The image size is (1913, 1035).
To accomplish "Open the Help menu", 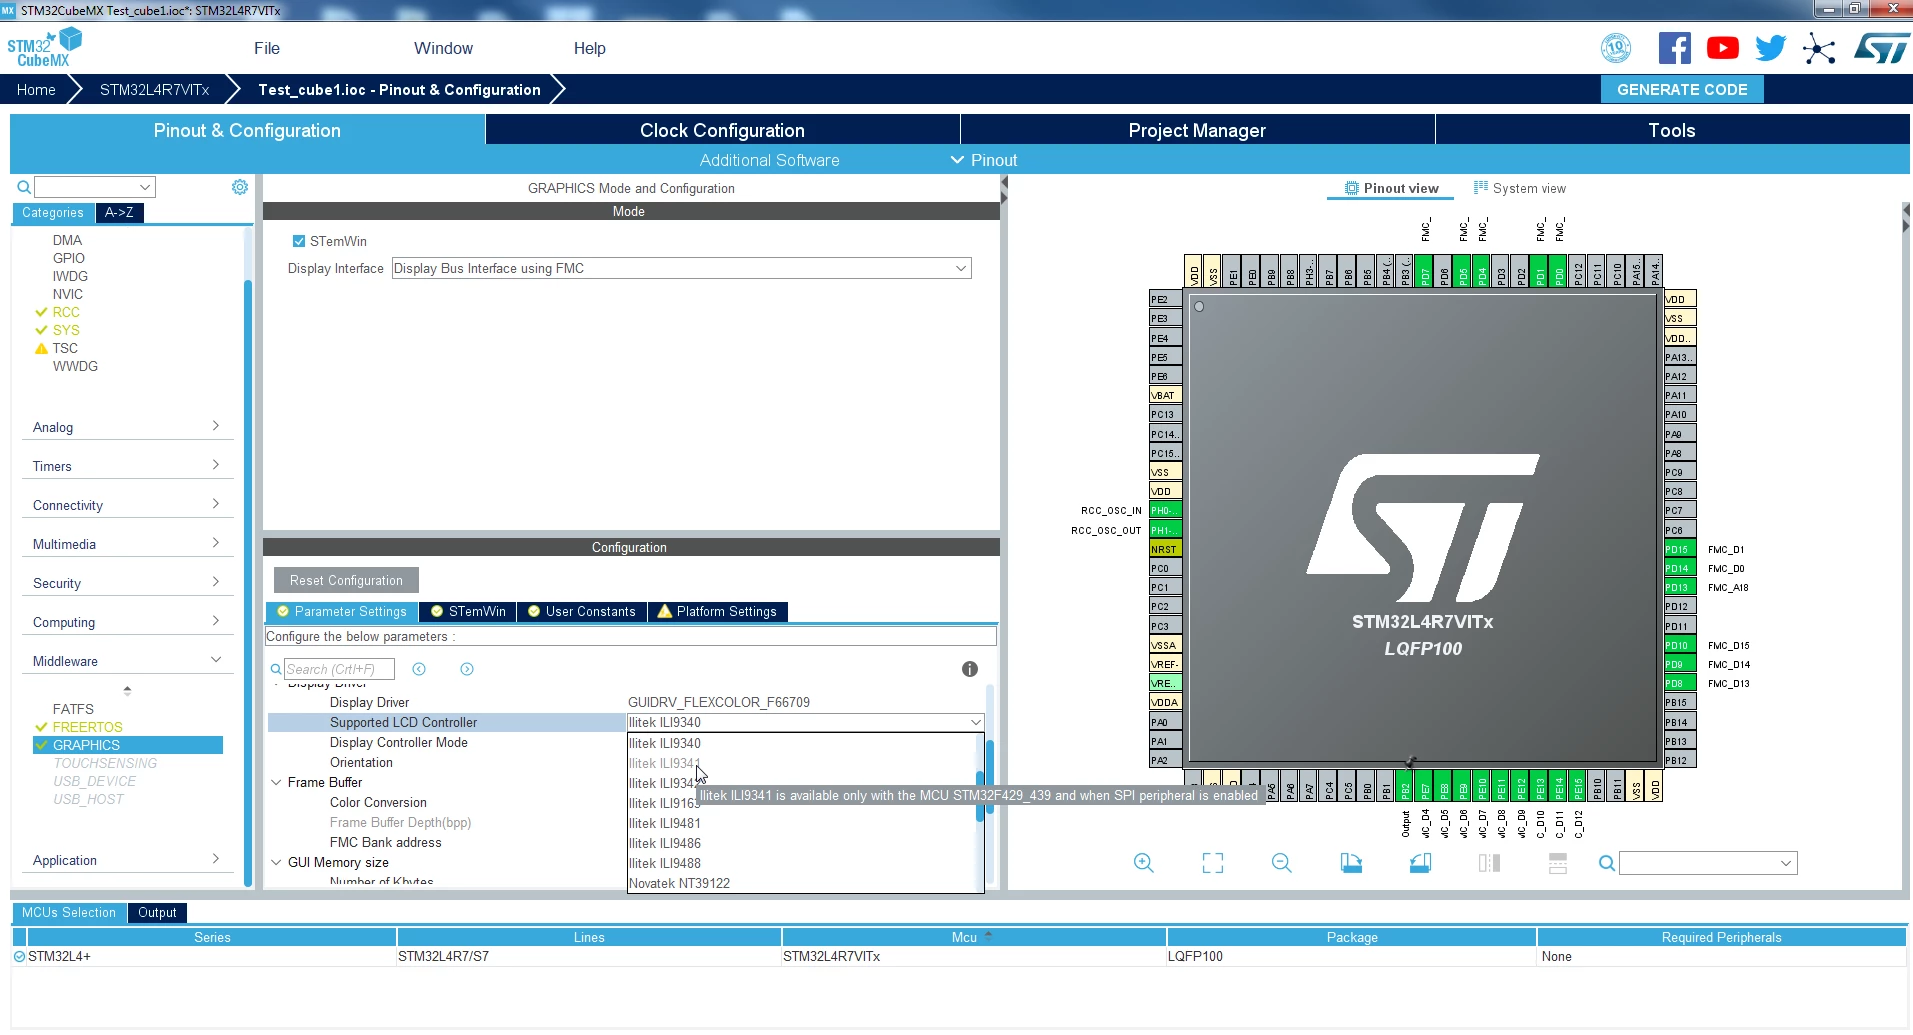I will [x=590, y=48].
